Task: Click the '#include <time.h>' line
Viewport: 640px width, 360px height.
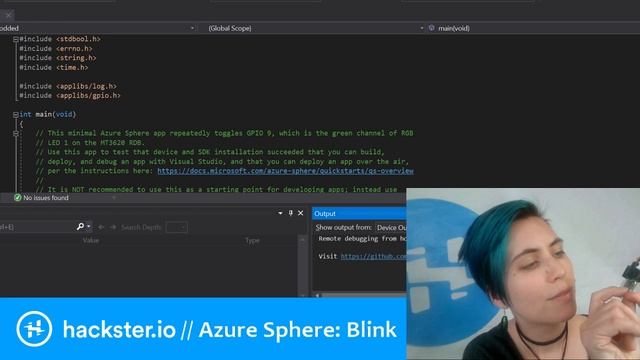Action: (54, 67)
